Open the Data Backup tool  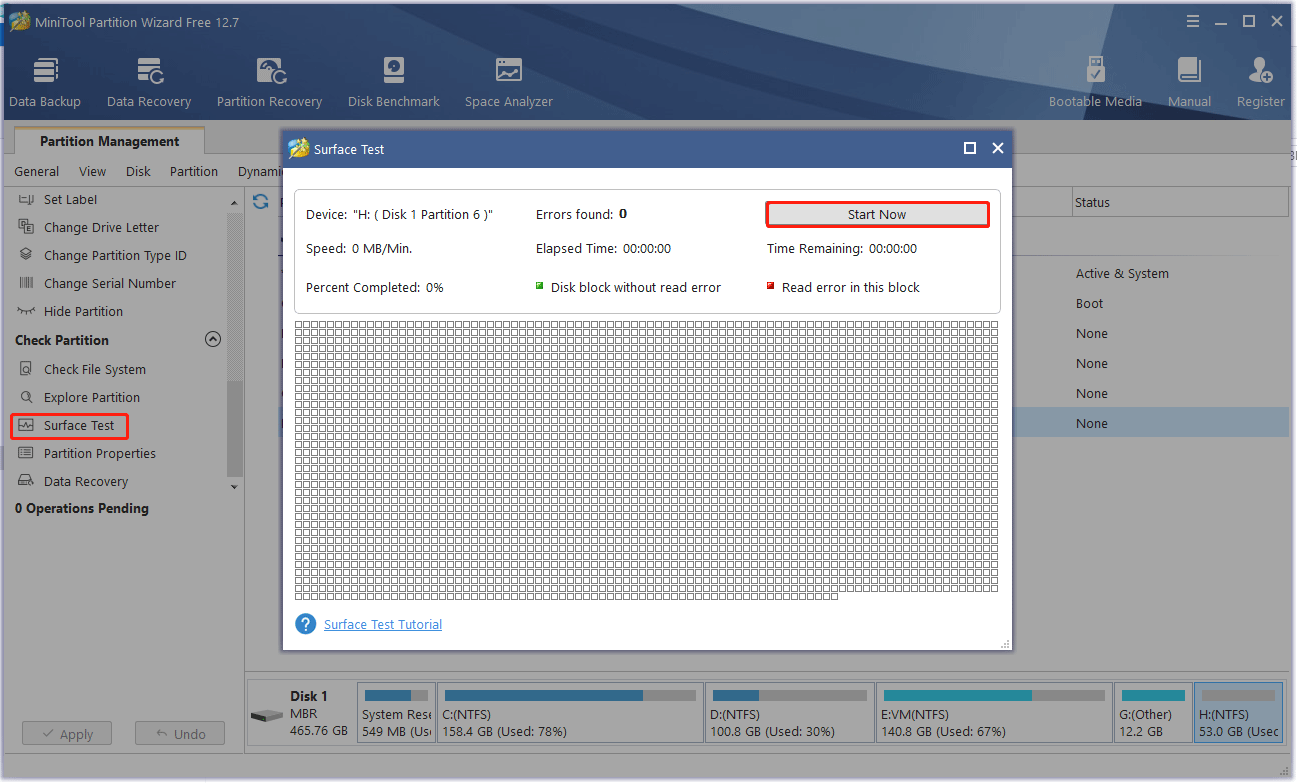coord(45,80)
